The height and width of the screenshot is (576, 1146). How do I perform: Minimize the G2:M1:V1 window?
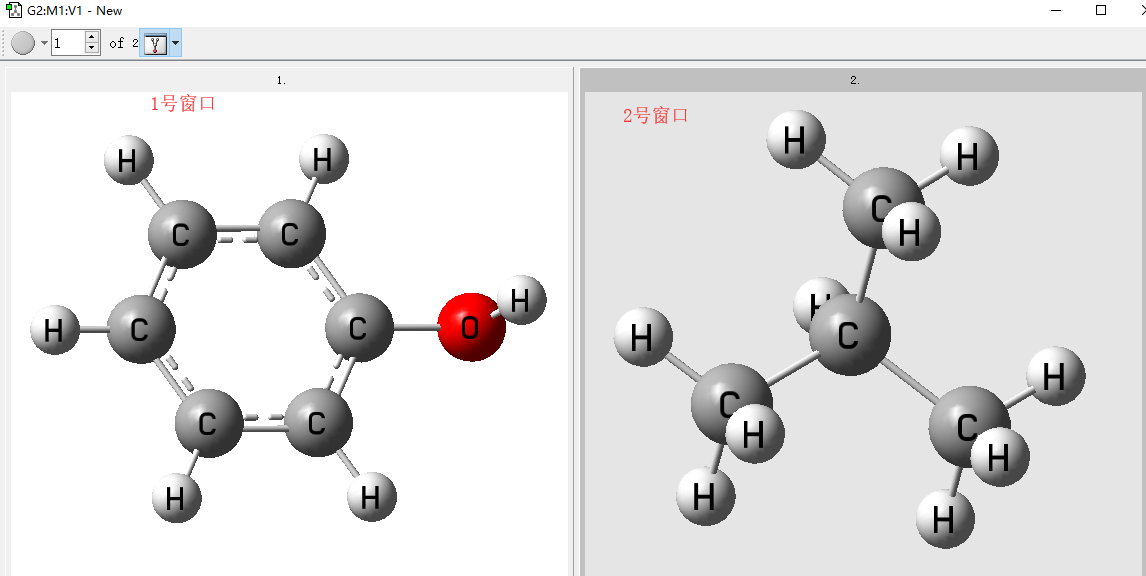pos(1056,10)
